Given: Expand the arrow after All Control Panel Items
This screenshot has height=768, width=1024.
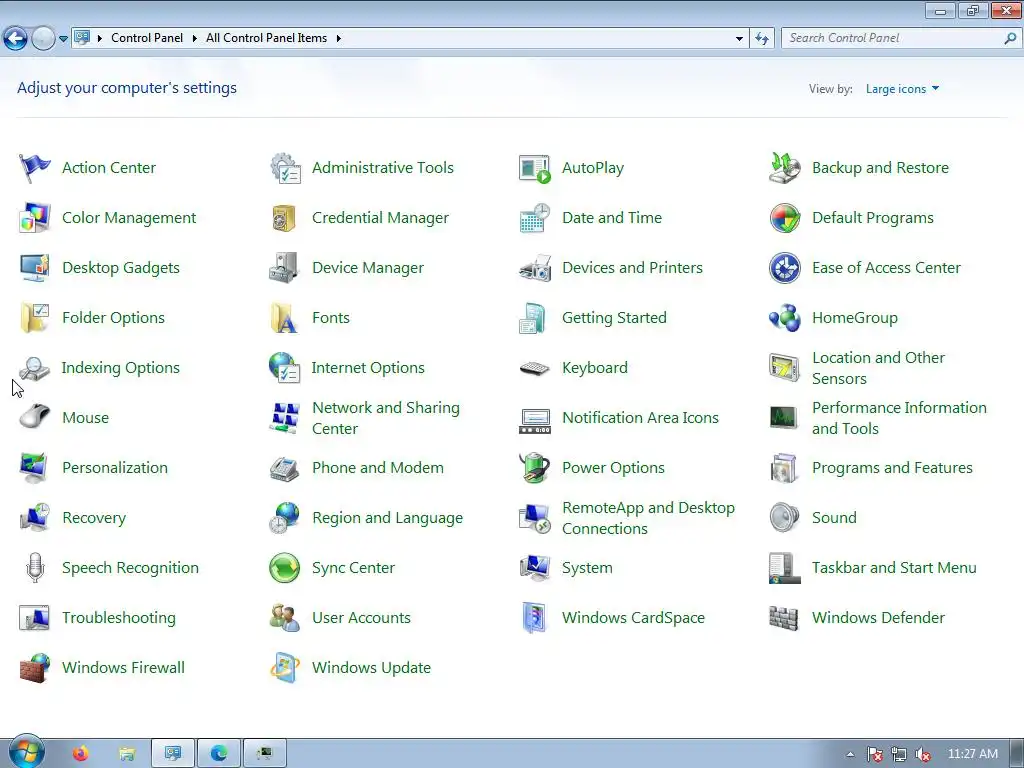Looking at the screenshot, I should click(x=338, y=39).
